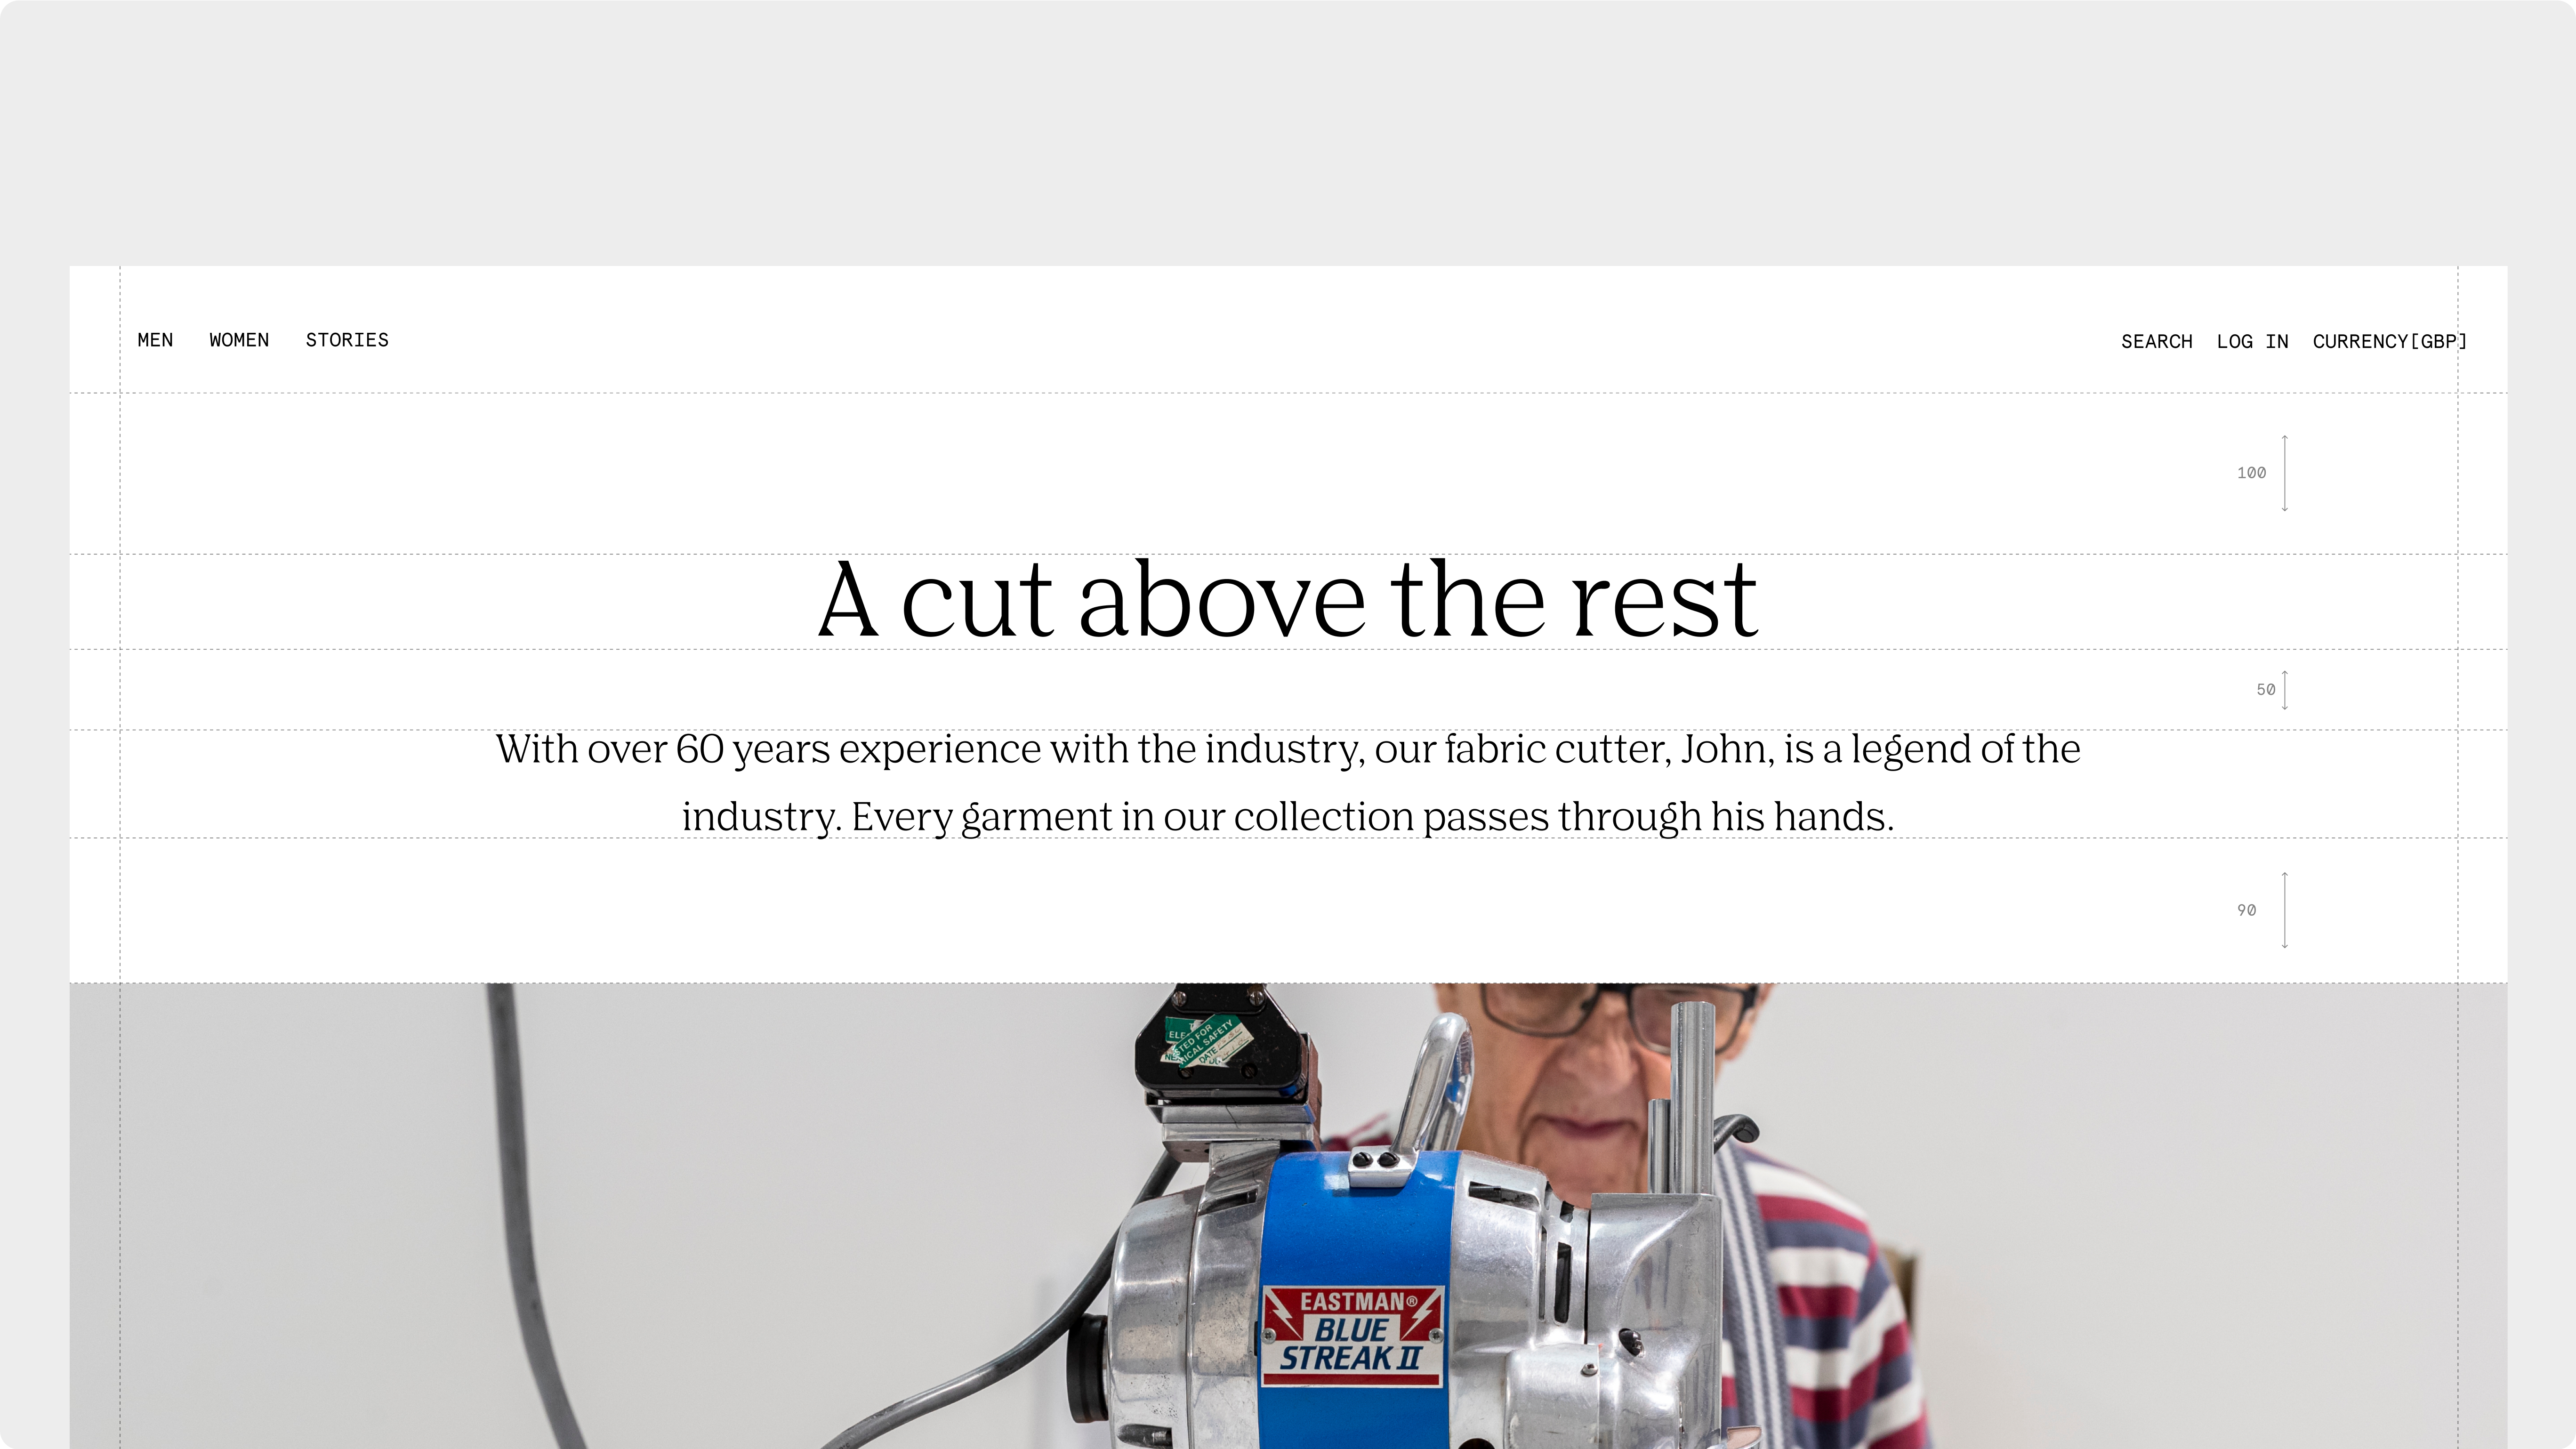The width and height of the screenshot is (2576, 1449).
Task: Click the LOG IN link
Action: coord(2252,341)
